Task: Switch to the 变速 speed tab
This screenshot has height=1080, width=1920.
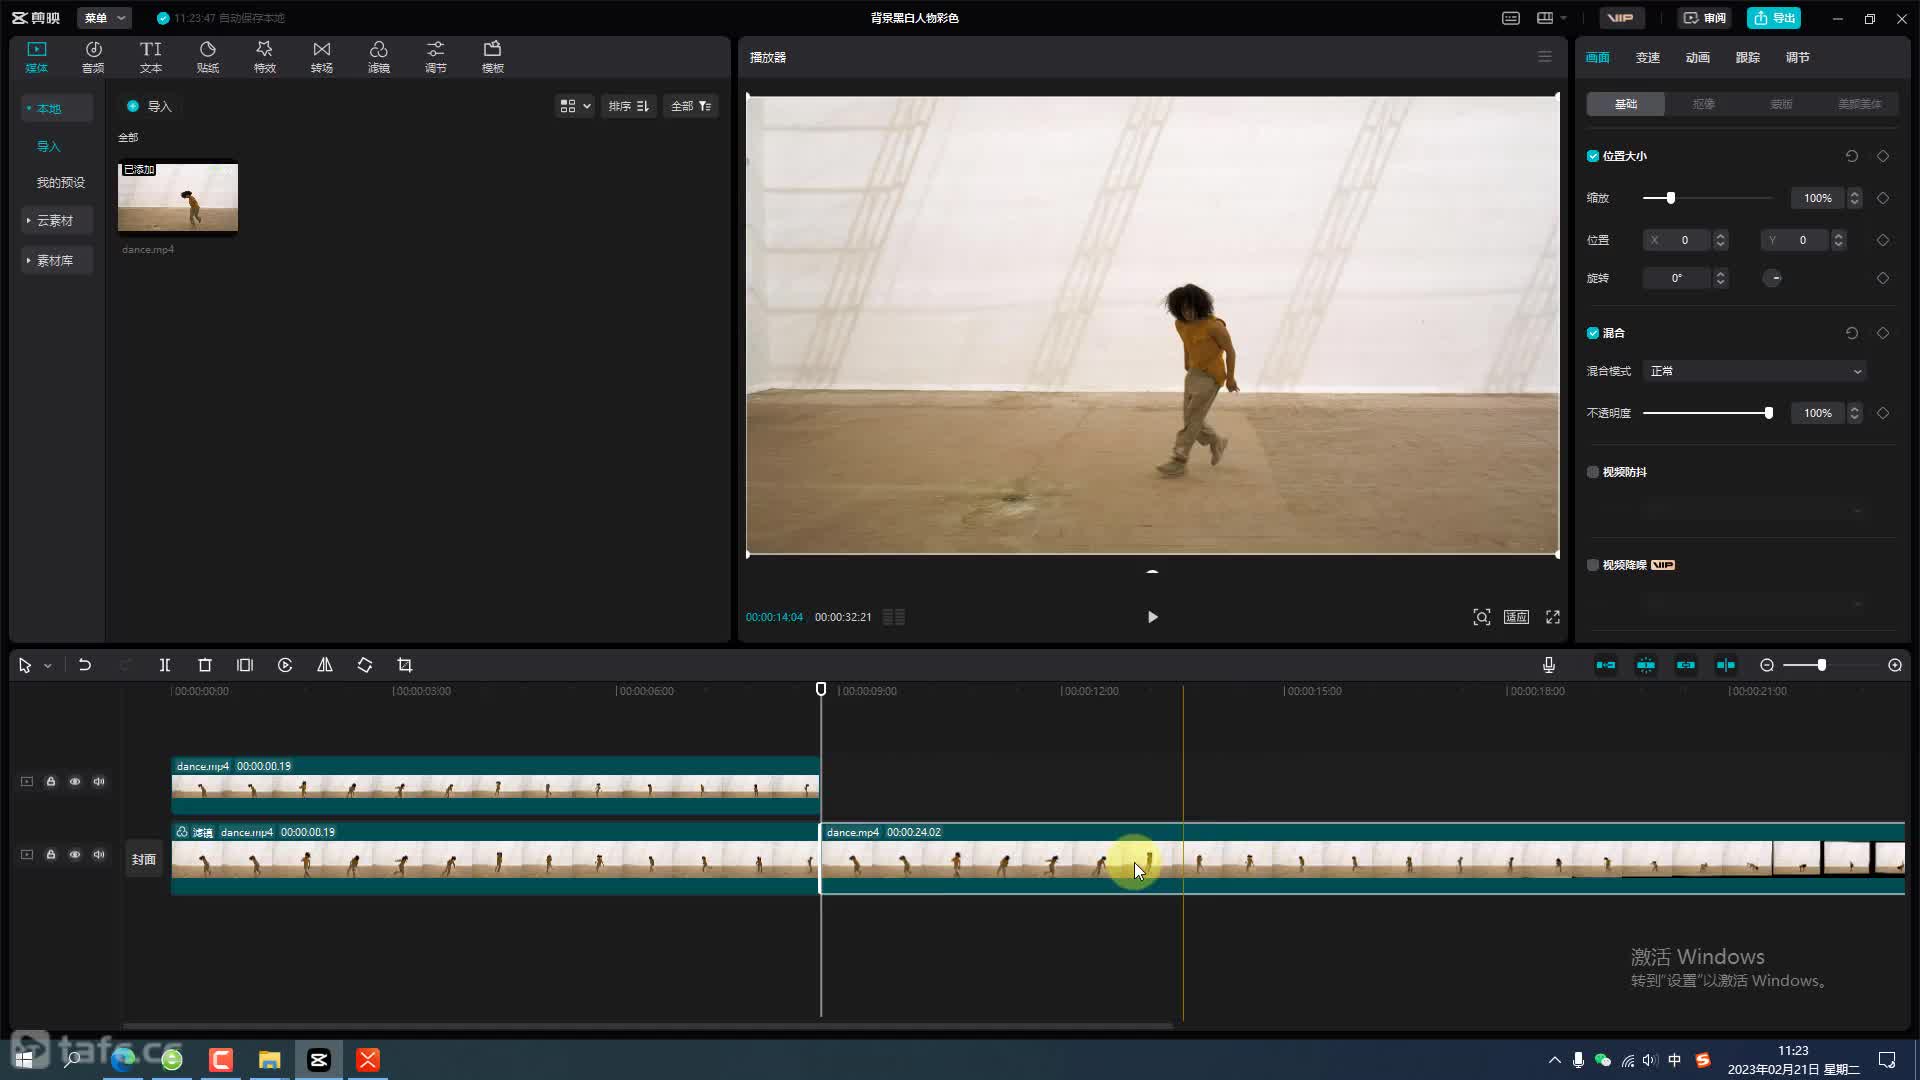Action: click(x=1648, y=57)
